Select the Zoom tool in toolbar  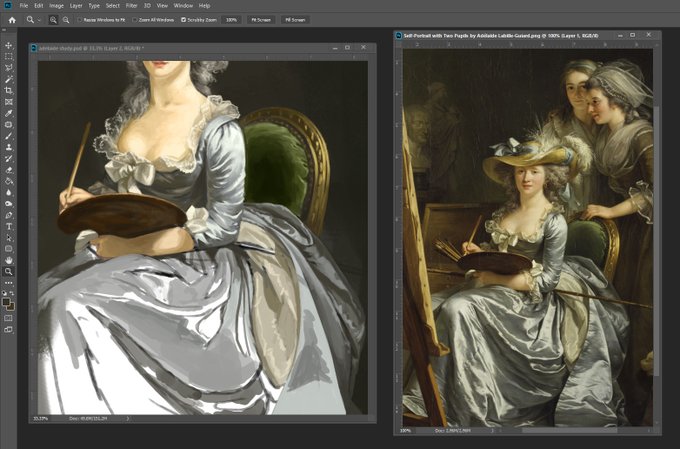pyautogui.click(x=8, y=272)
